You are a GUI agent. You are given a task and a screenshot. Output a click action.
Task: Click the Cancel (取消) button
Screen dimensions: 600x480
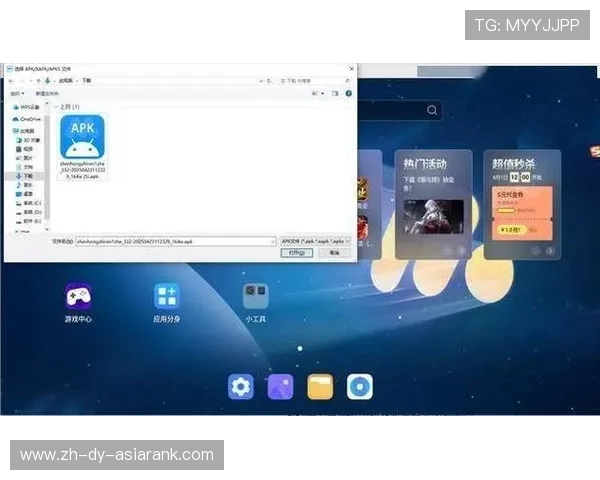[x=334, y=253]
